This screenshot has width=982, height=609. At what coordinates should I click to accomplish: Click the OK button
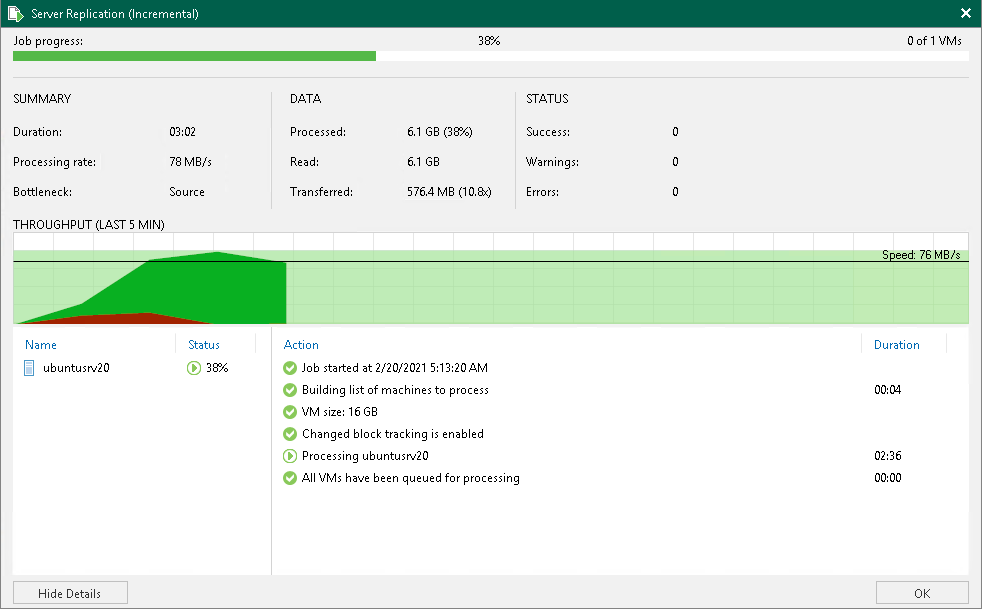(x=922, y=593)
